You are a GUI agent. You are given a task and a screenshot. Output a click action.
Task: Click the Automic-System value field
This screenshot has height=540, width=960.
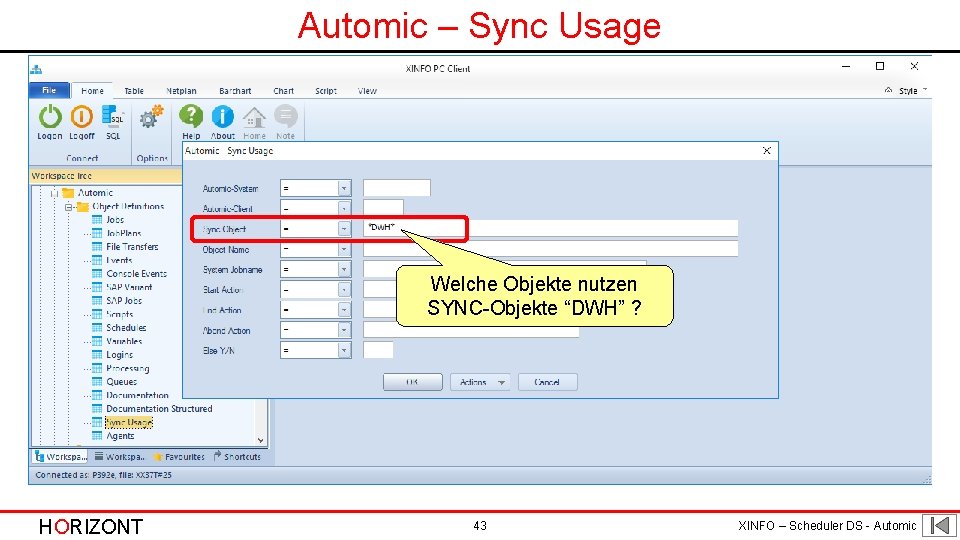coord(397,189)
